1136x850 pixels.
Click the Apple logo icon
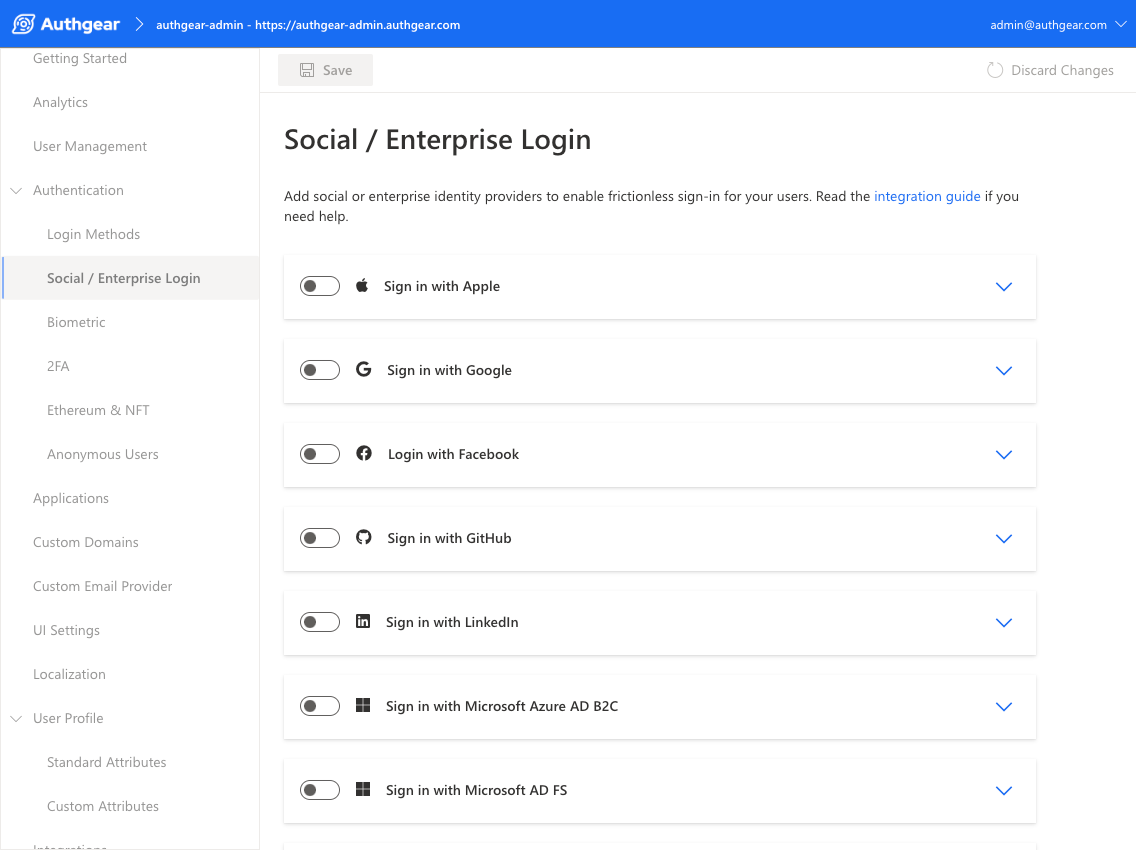(x=362, y=286)
